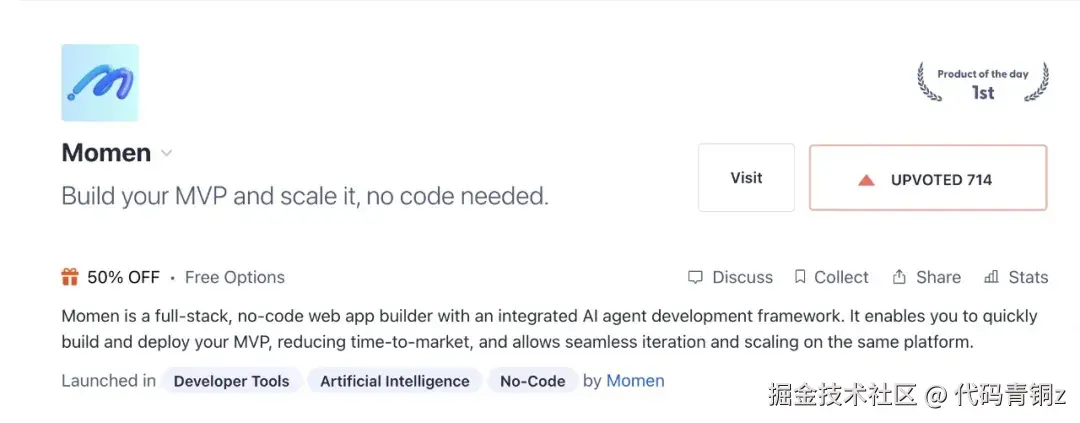Open the Product of the day badge
Screen dimensions: 1080x423
(983, 83)
